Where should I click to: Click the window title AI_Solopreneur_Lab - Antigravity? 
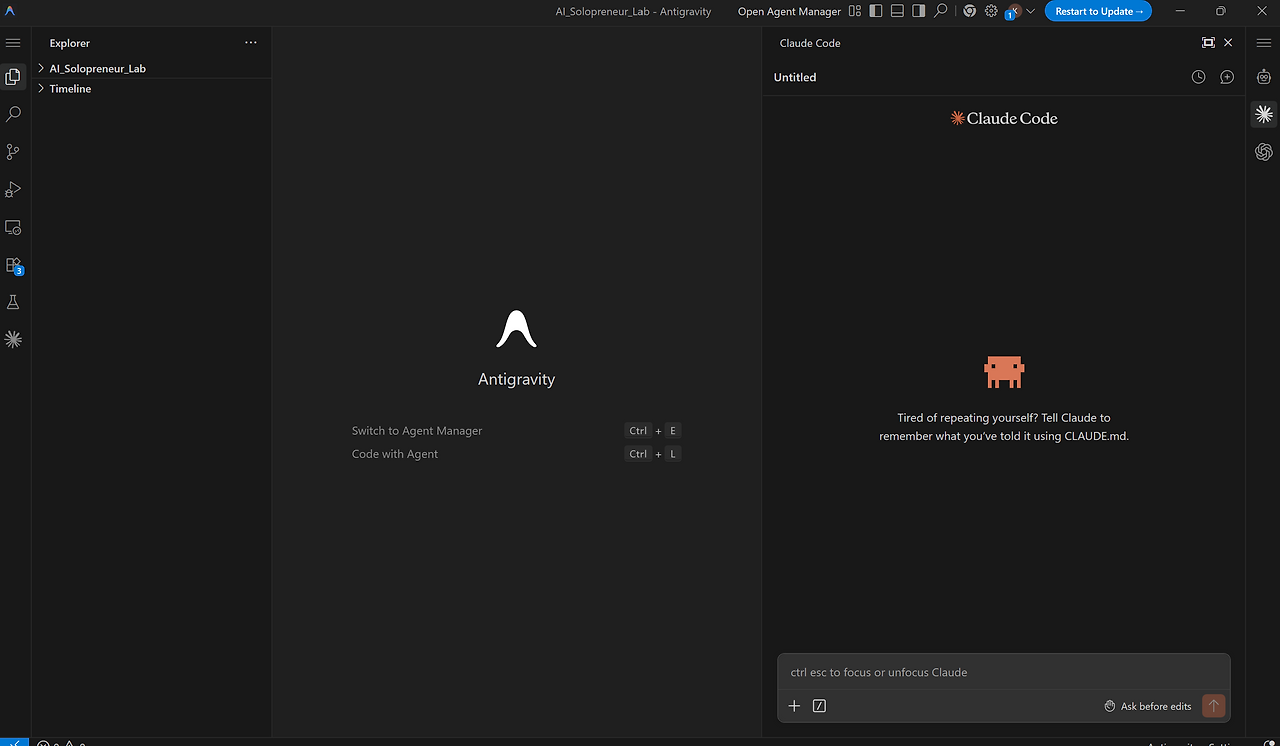click(633, 11)
